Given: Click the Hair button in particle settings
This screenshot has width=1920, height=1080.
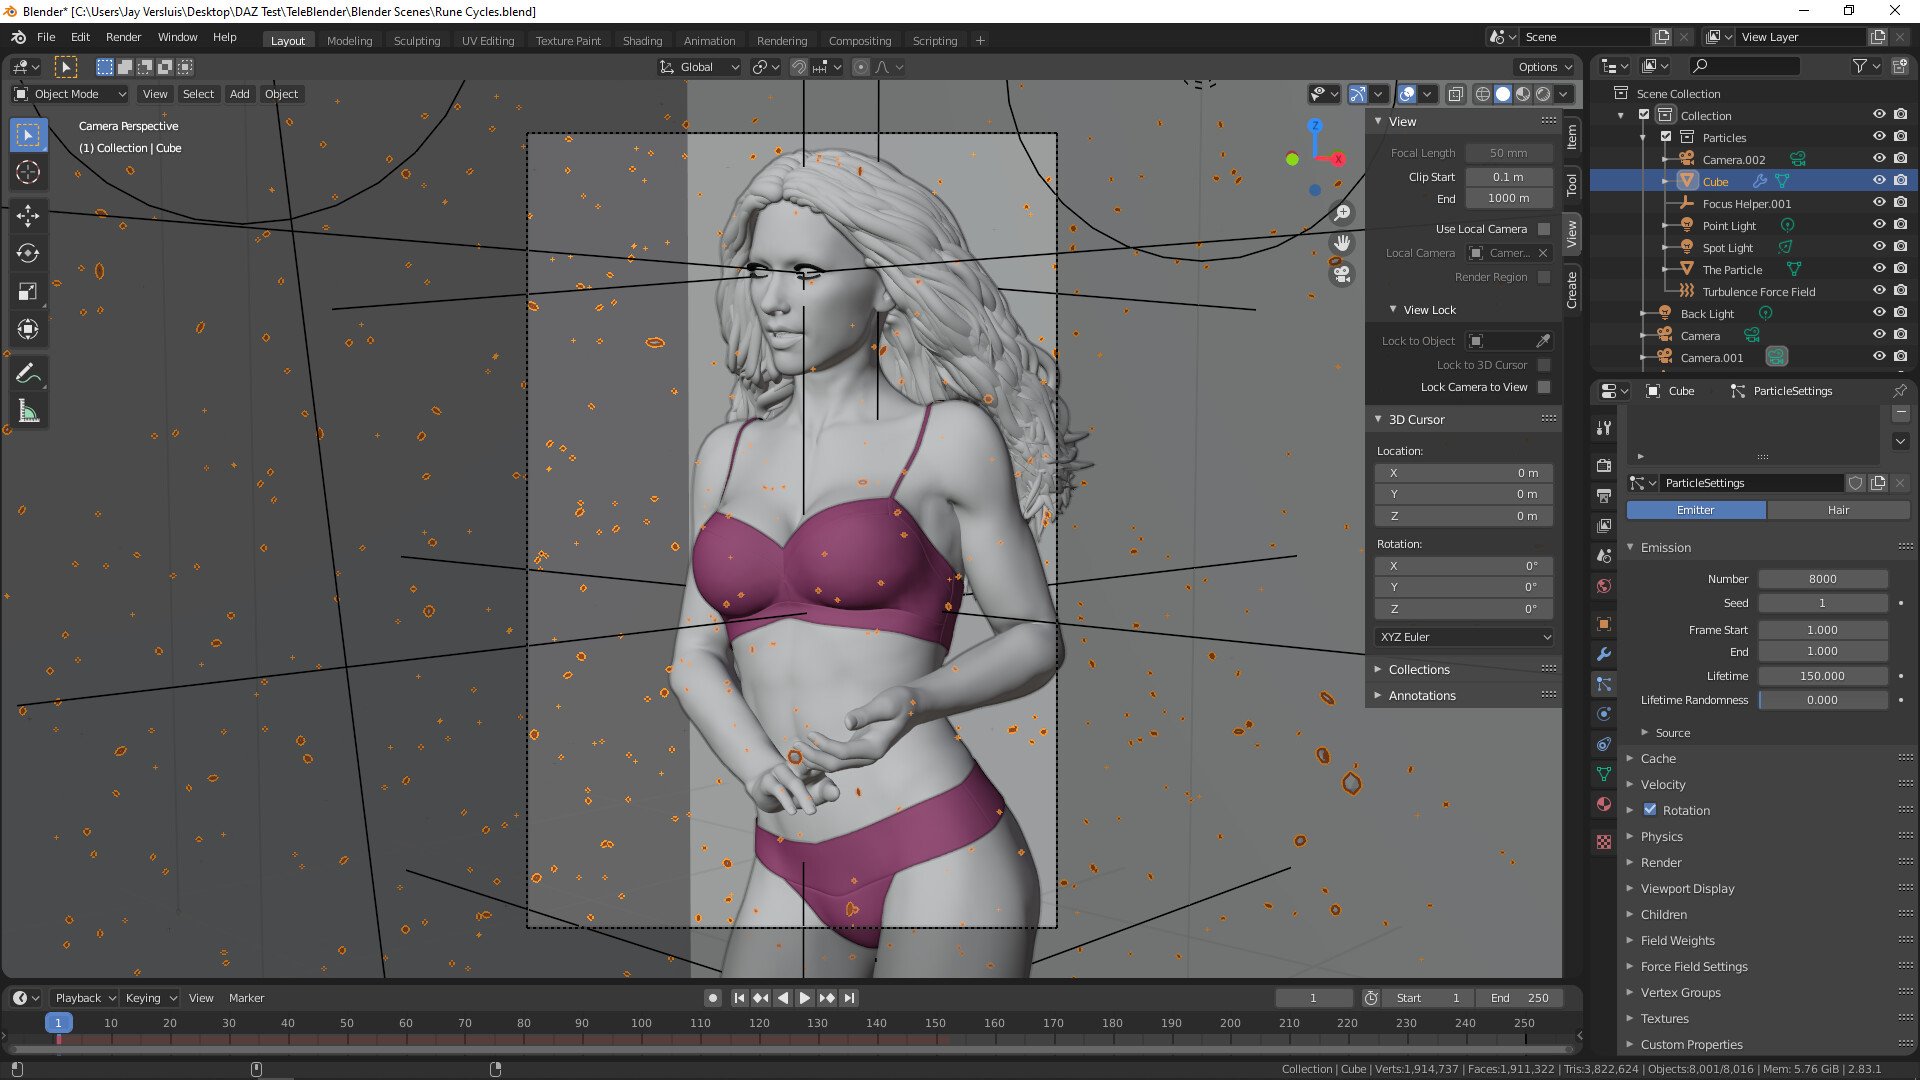Looking at the screenshot, I should [1837, 509].
